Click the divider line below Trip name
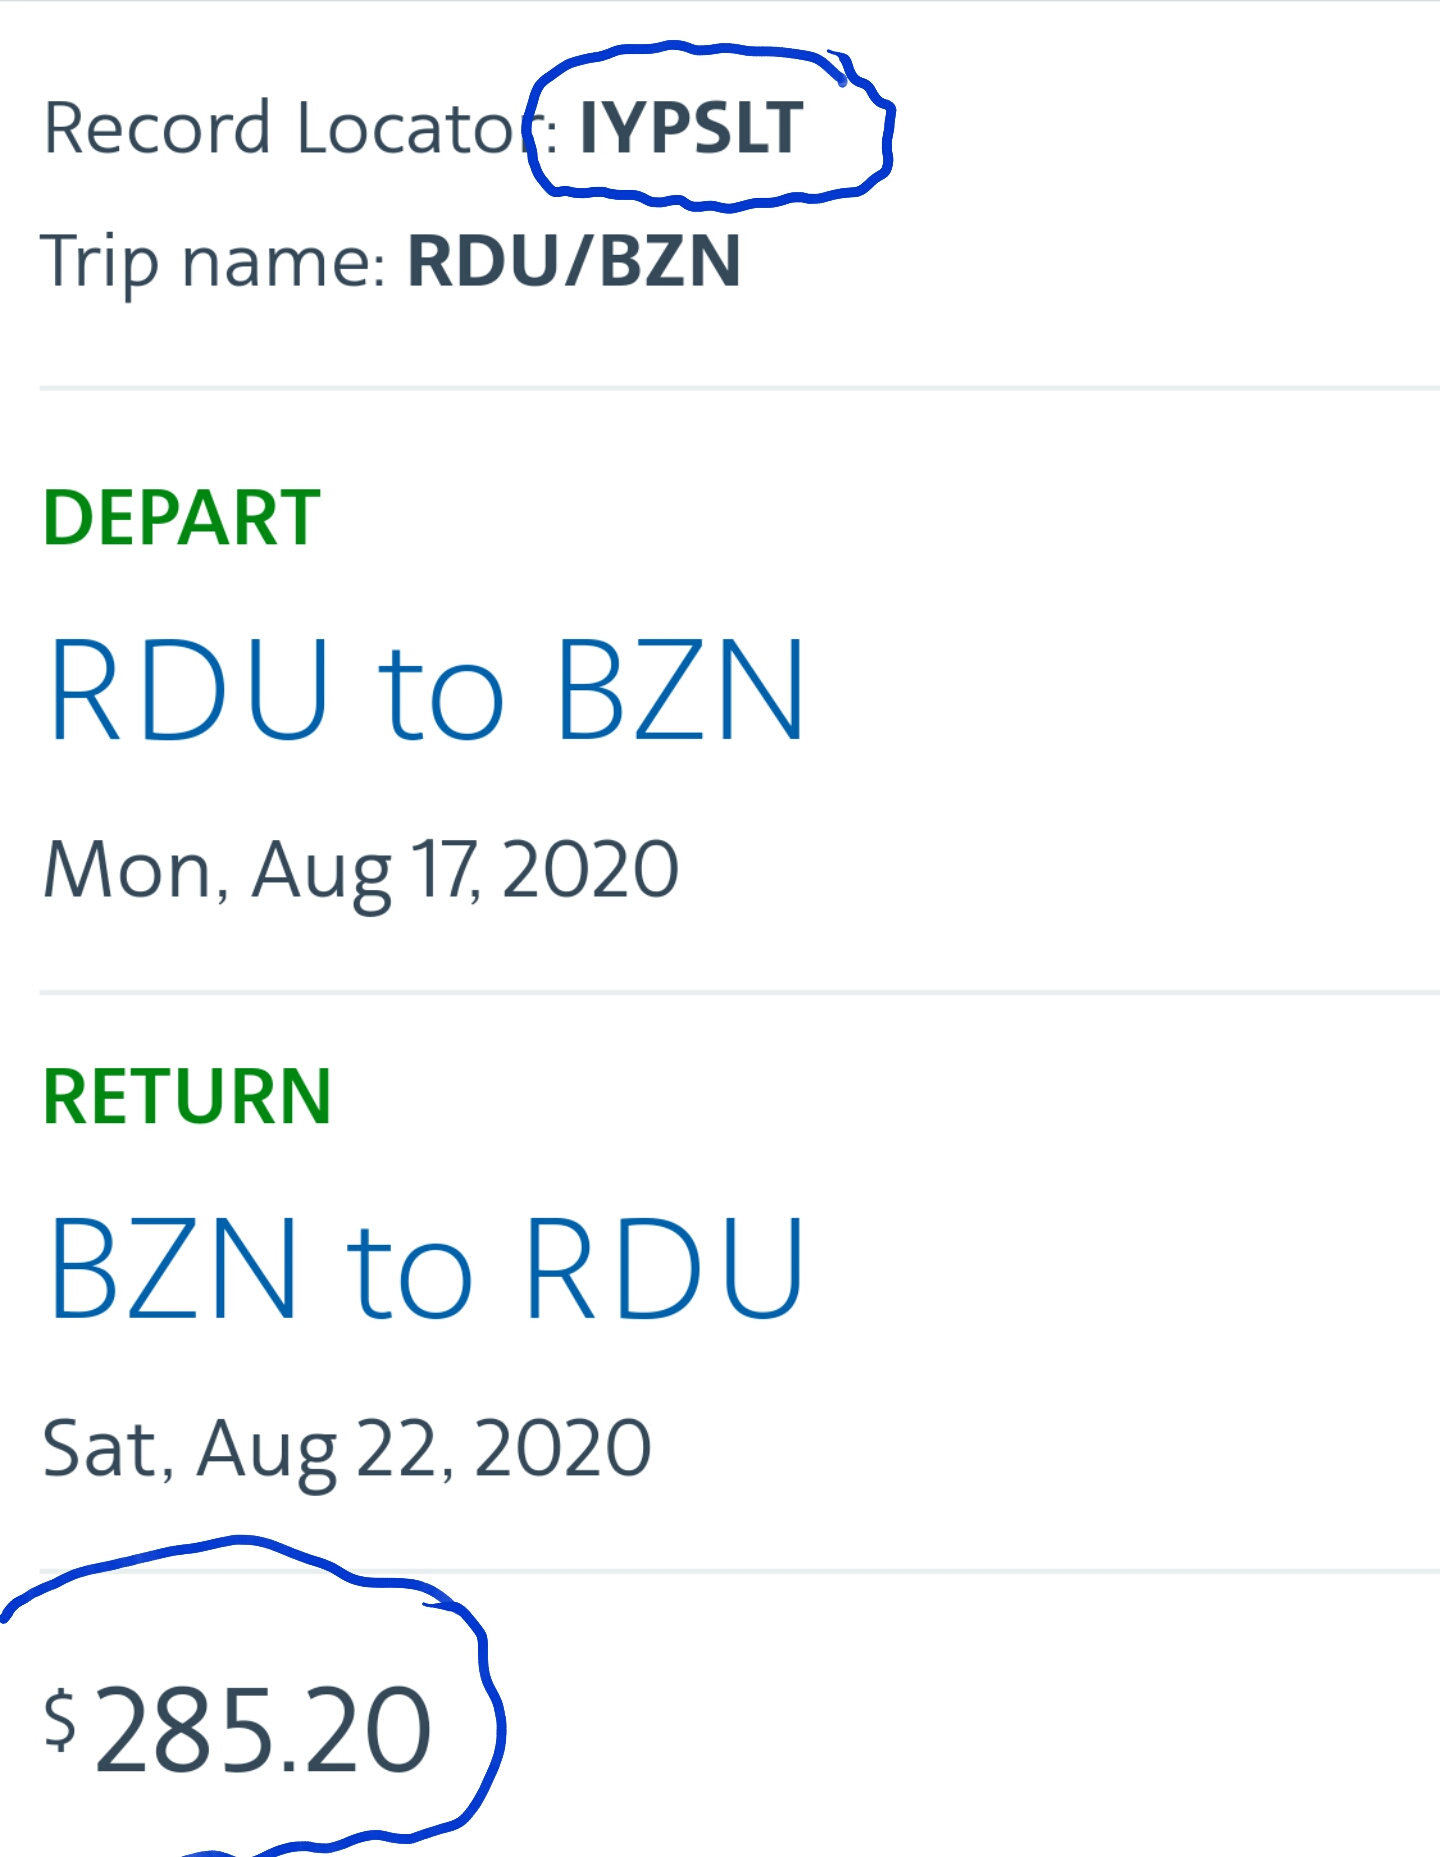The image size is (1440, 1857). (740, 387)
